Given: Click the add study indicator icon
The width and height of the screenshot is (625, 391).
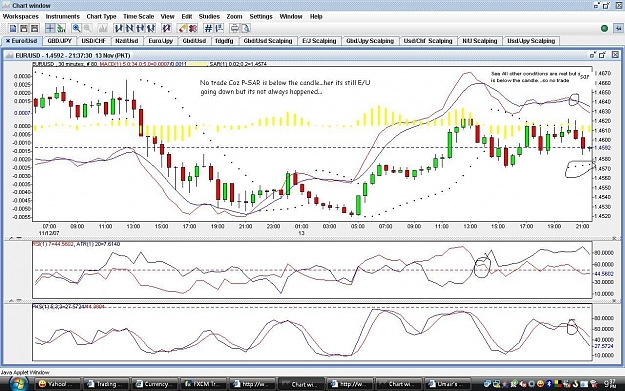Looking at the screenshot, I should coord(61,28).
